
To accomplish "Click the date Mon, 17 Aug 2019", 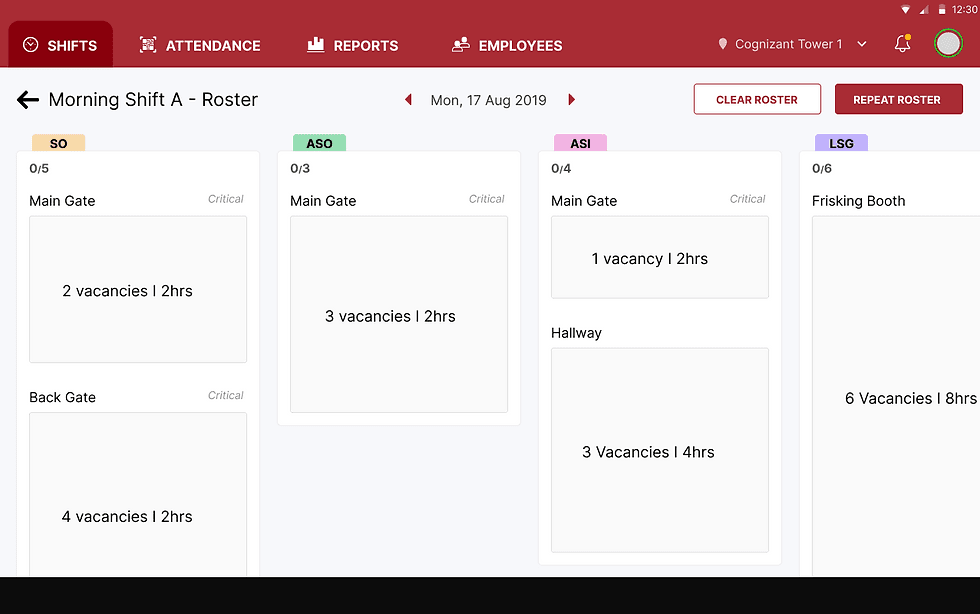I will coord(488,100).
